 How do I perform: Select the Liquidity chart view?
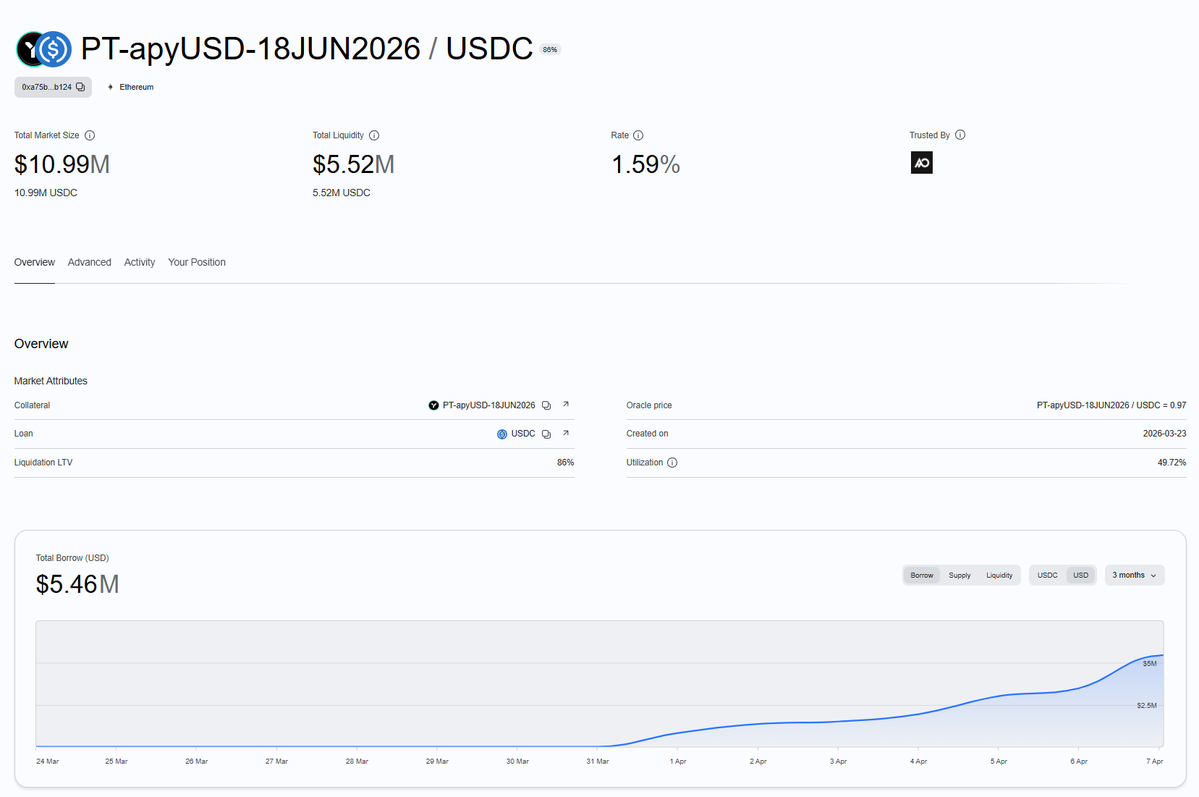click(999, 575)
